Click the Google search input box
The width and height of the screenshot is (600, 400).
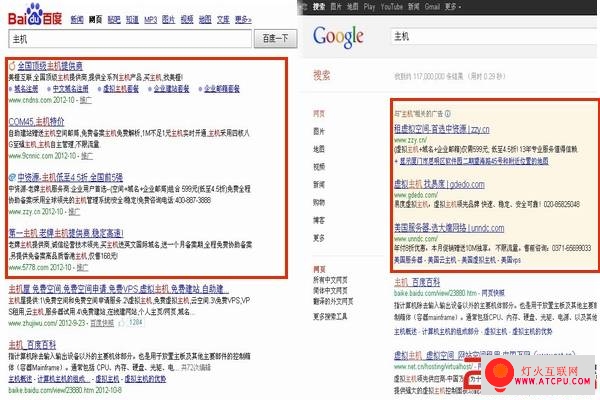pyautogui.click(x=494, y=37)
